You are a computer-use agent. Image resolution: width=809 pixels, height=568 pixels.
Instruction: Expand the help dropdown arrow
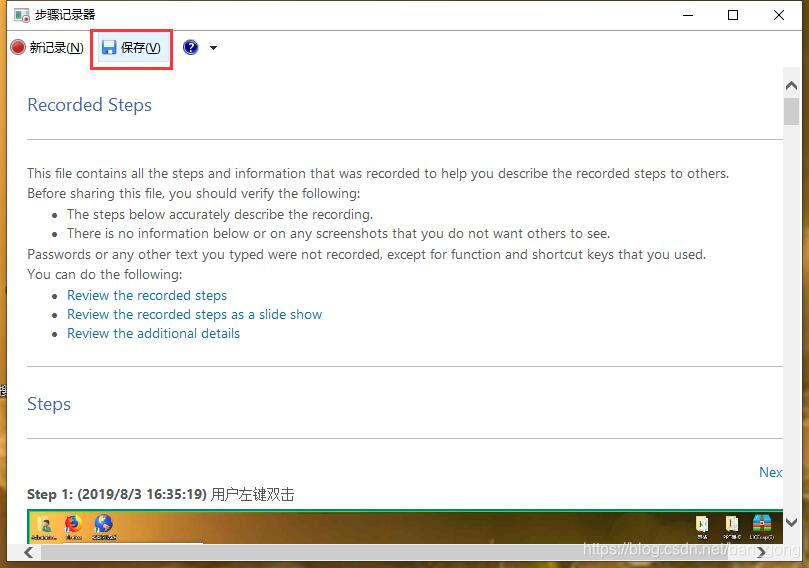(213, 48)
